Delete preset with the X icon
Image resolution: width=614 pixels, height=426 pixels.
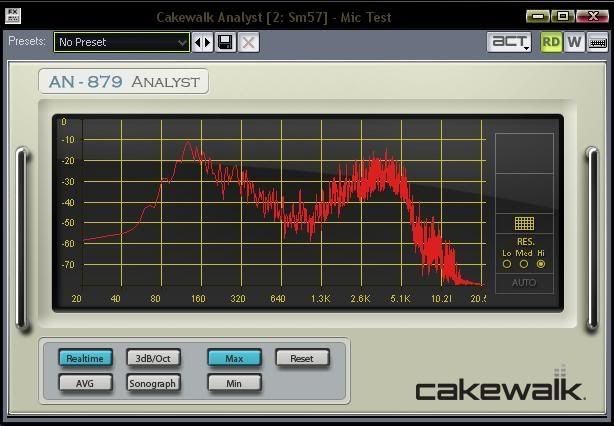pyautogui.click(x=249, y=42)
